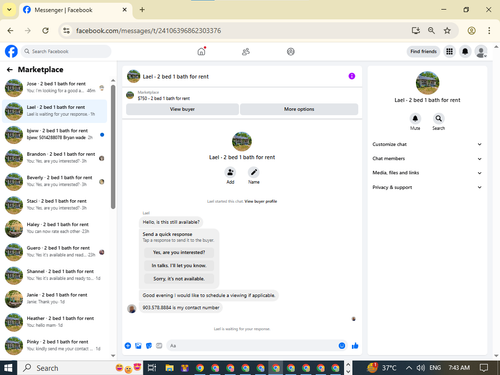Expand Customize chat section

427,144
